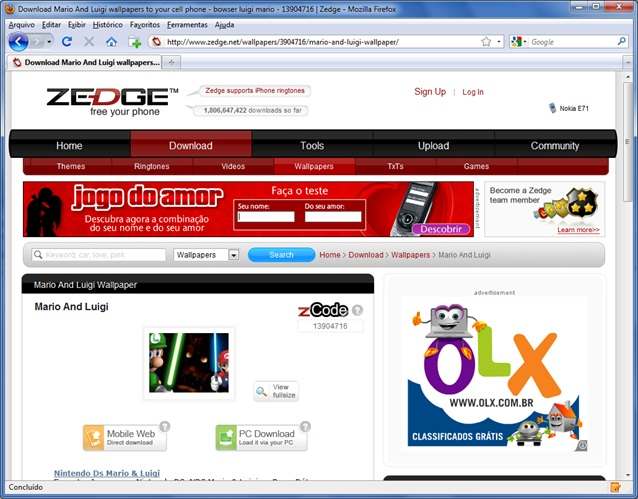Open the Nintendo Ds Mario & Luigi link
638x499 pixels.
coord(107,473)
